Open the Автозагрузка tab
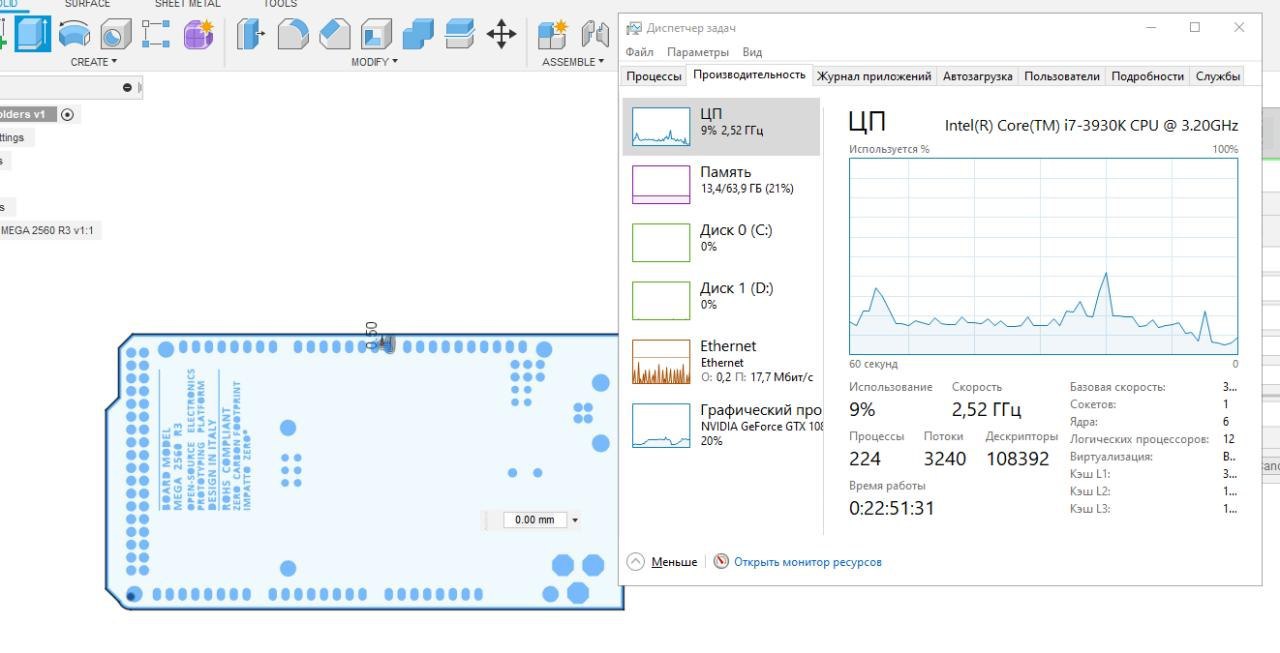This screenshot has height=653, width=1280. click(977, 76)
